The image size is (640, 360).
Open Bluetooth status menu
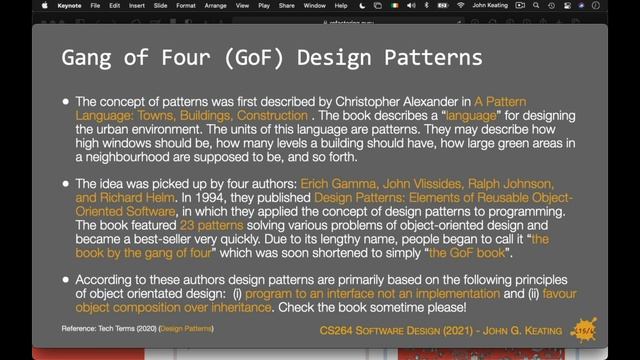(x=427, y=6)
